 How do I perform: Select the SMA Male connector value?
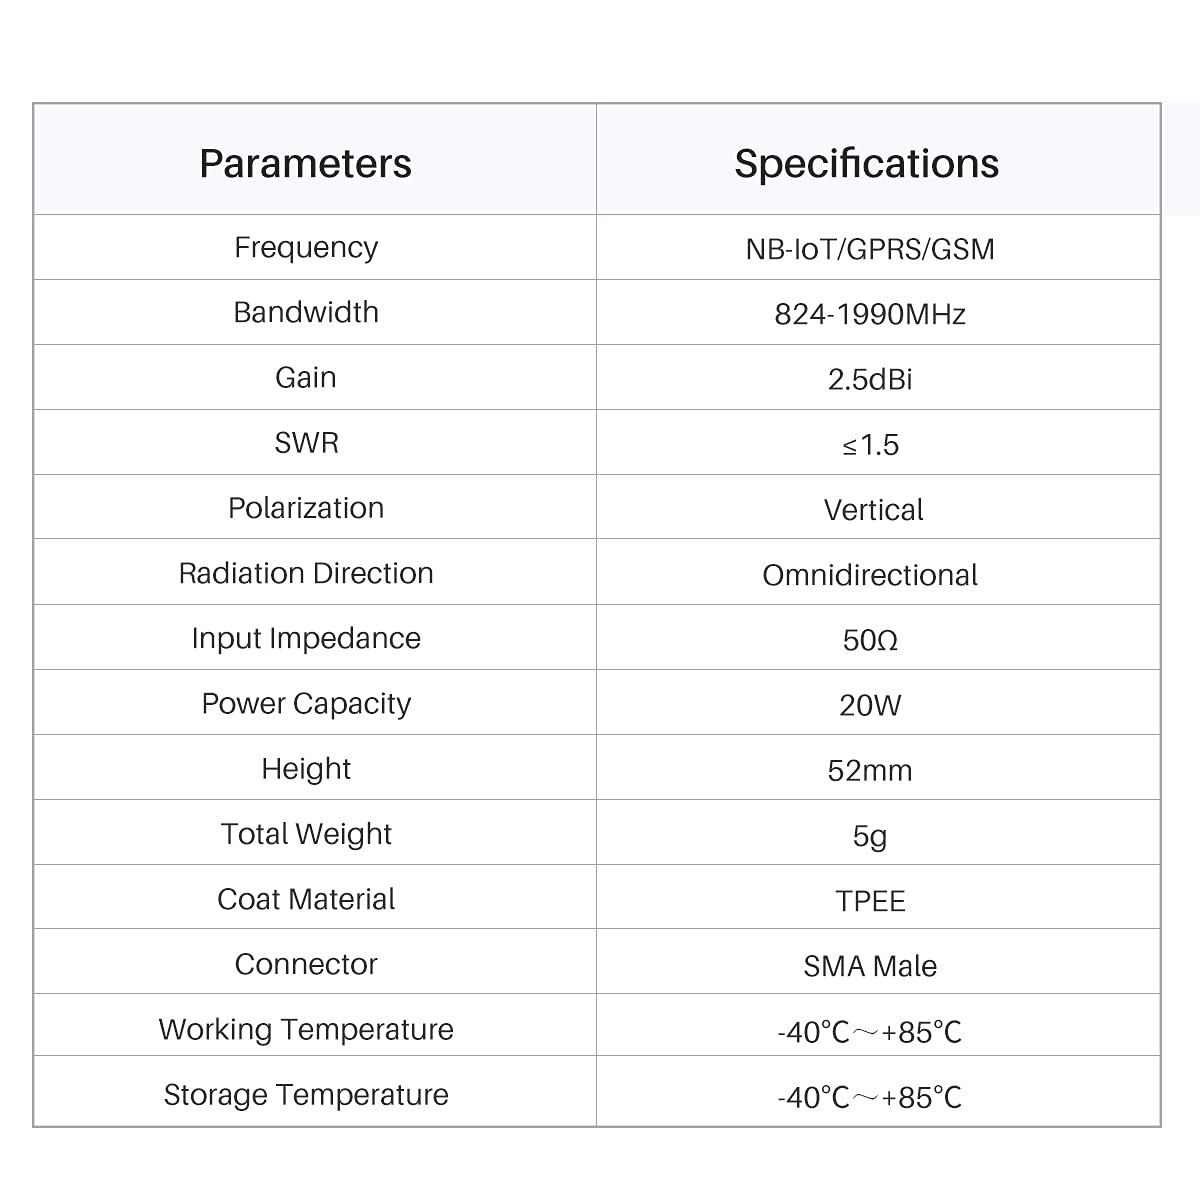870,966
